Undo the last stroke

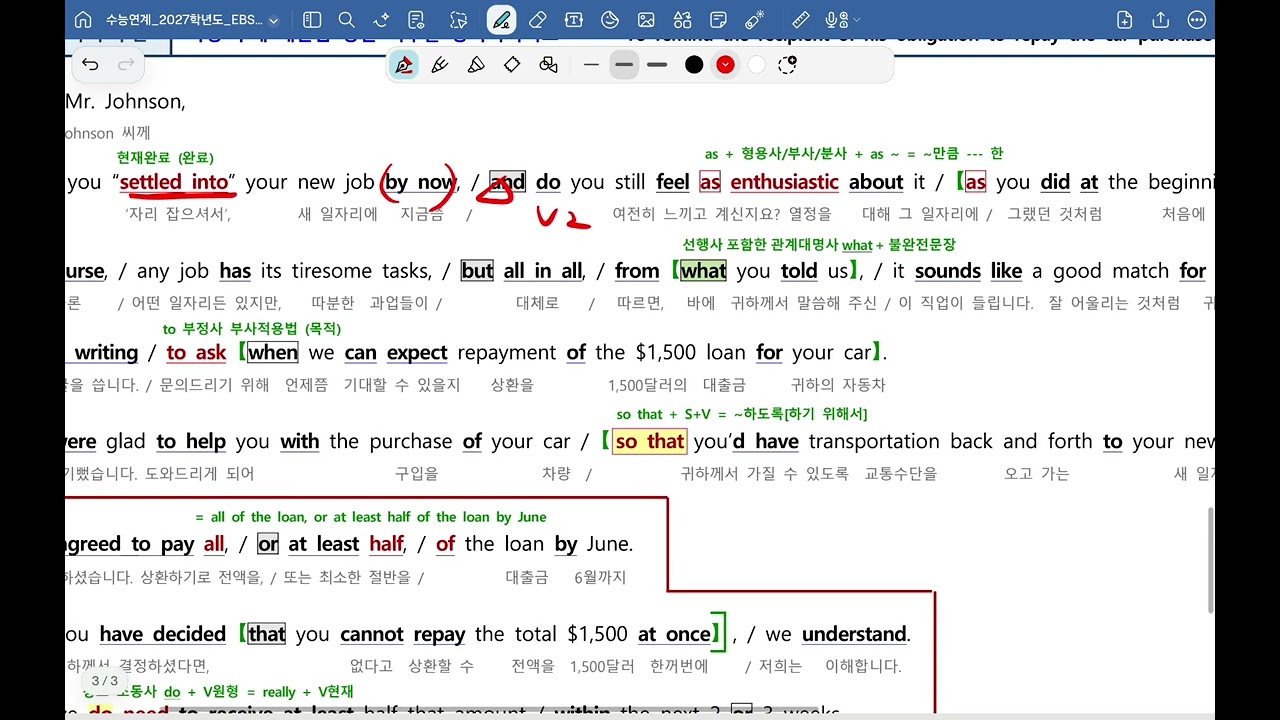(90, 65)
